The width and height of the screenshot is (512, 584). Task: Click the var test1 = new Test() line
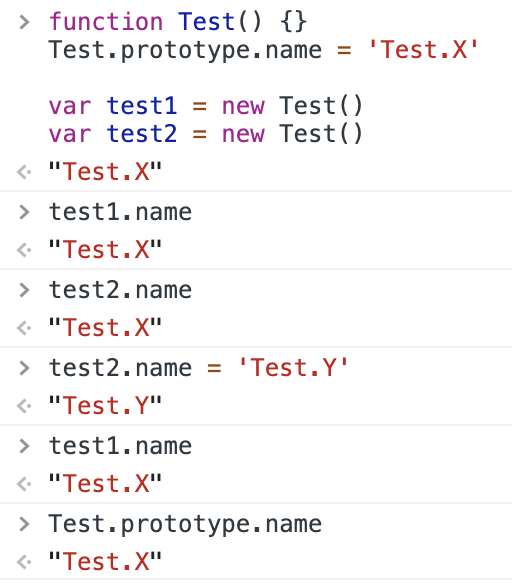pyautogui.click(x=206, y=106)
